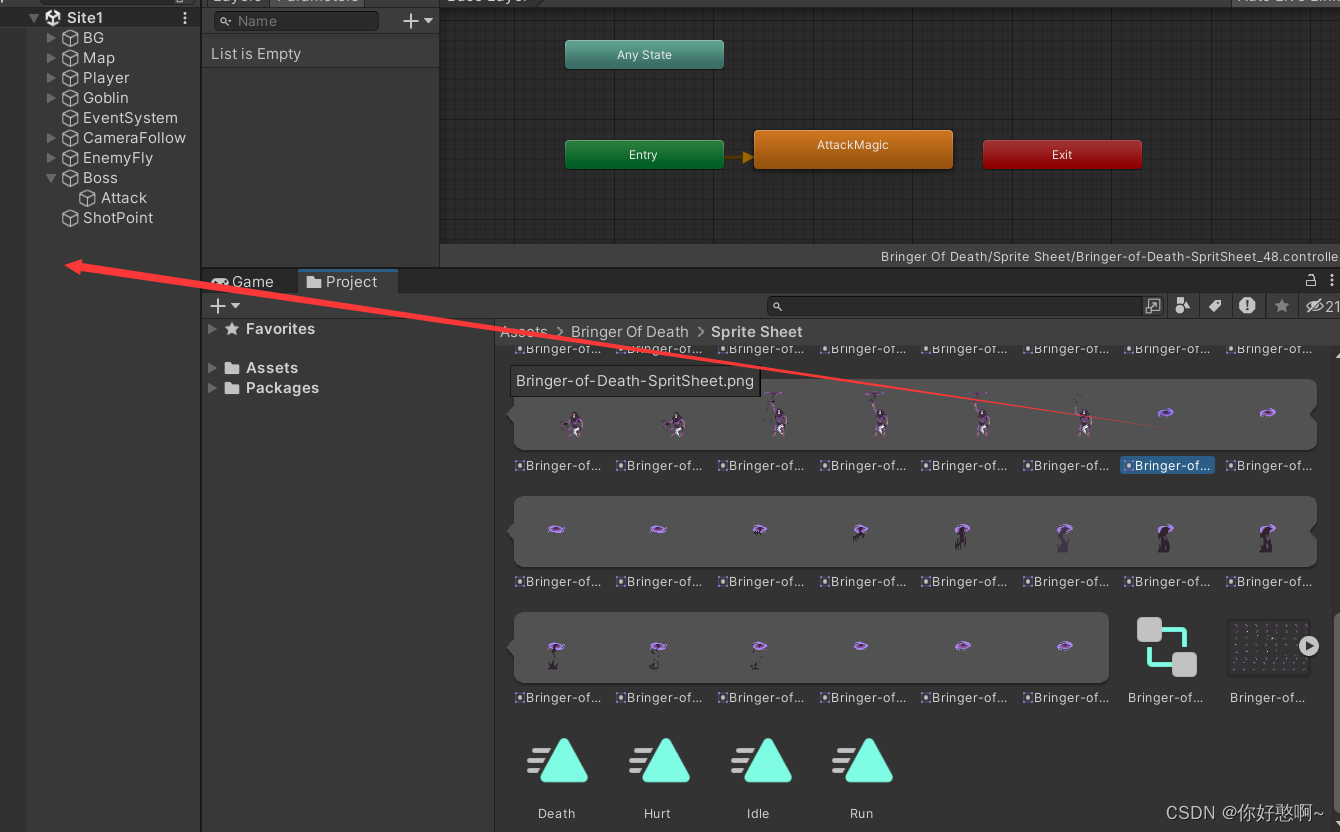This screenshot has width=1340, height=832.
Task: Select Favorites label in Project tree
Action: tap(280, 329)
